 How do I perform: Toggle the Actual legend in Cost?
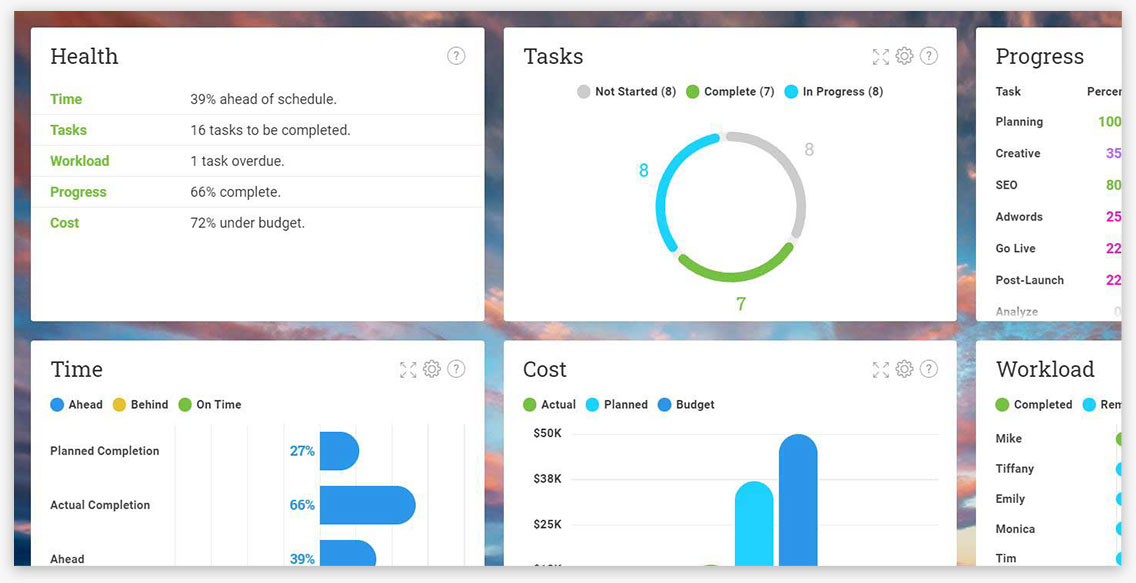549,404
